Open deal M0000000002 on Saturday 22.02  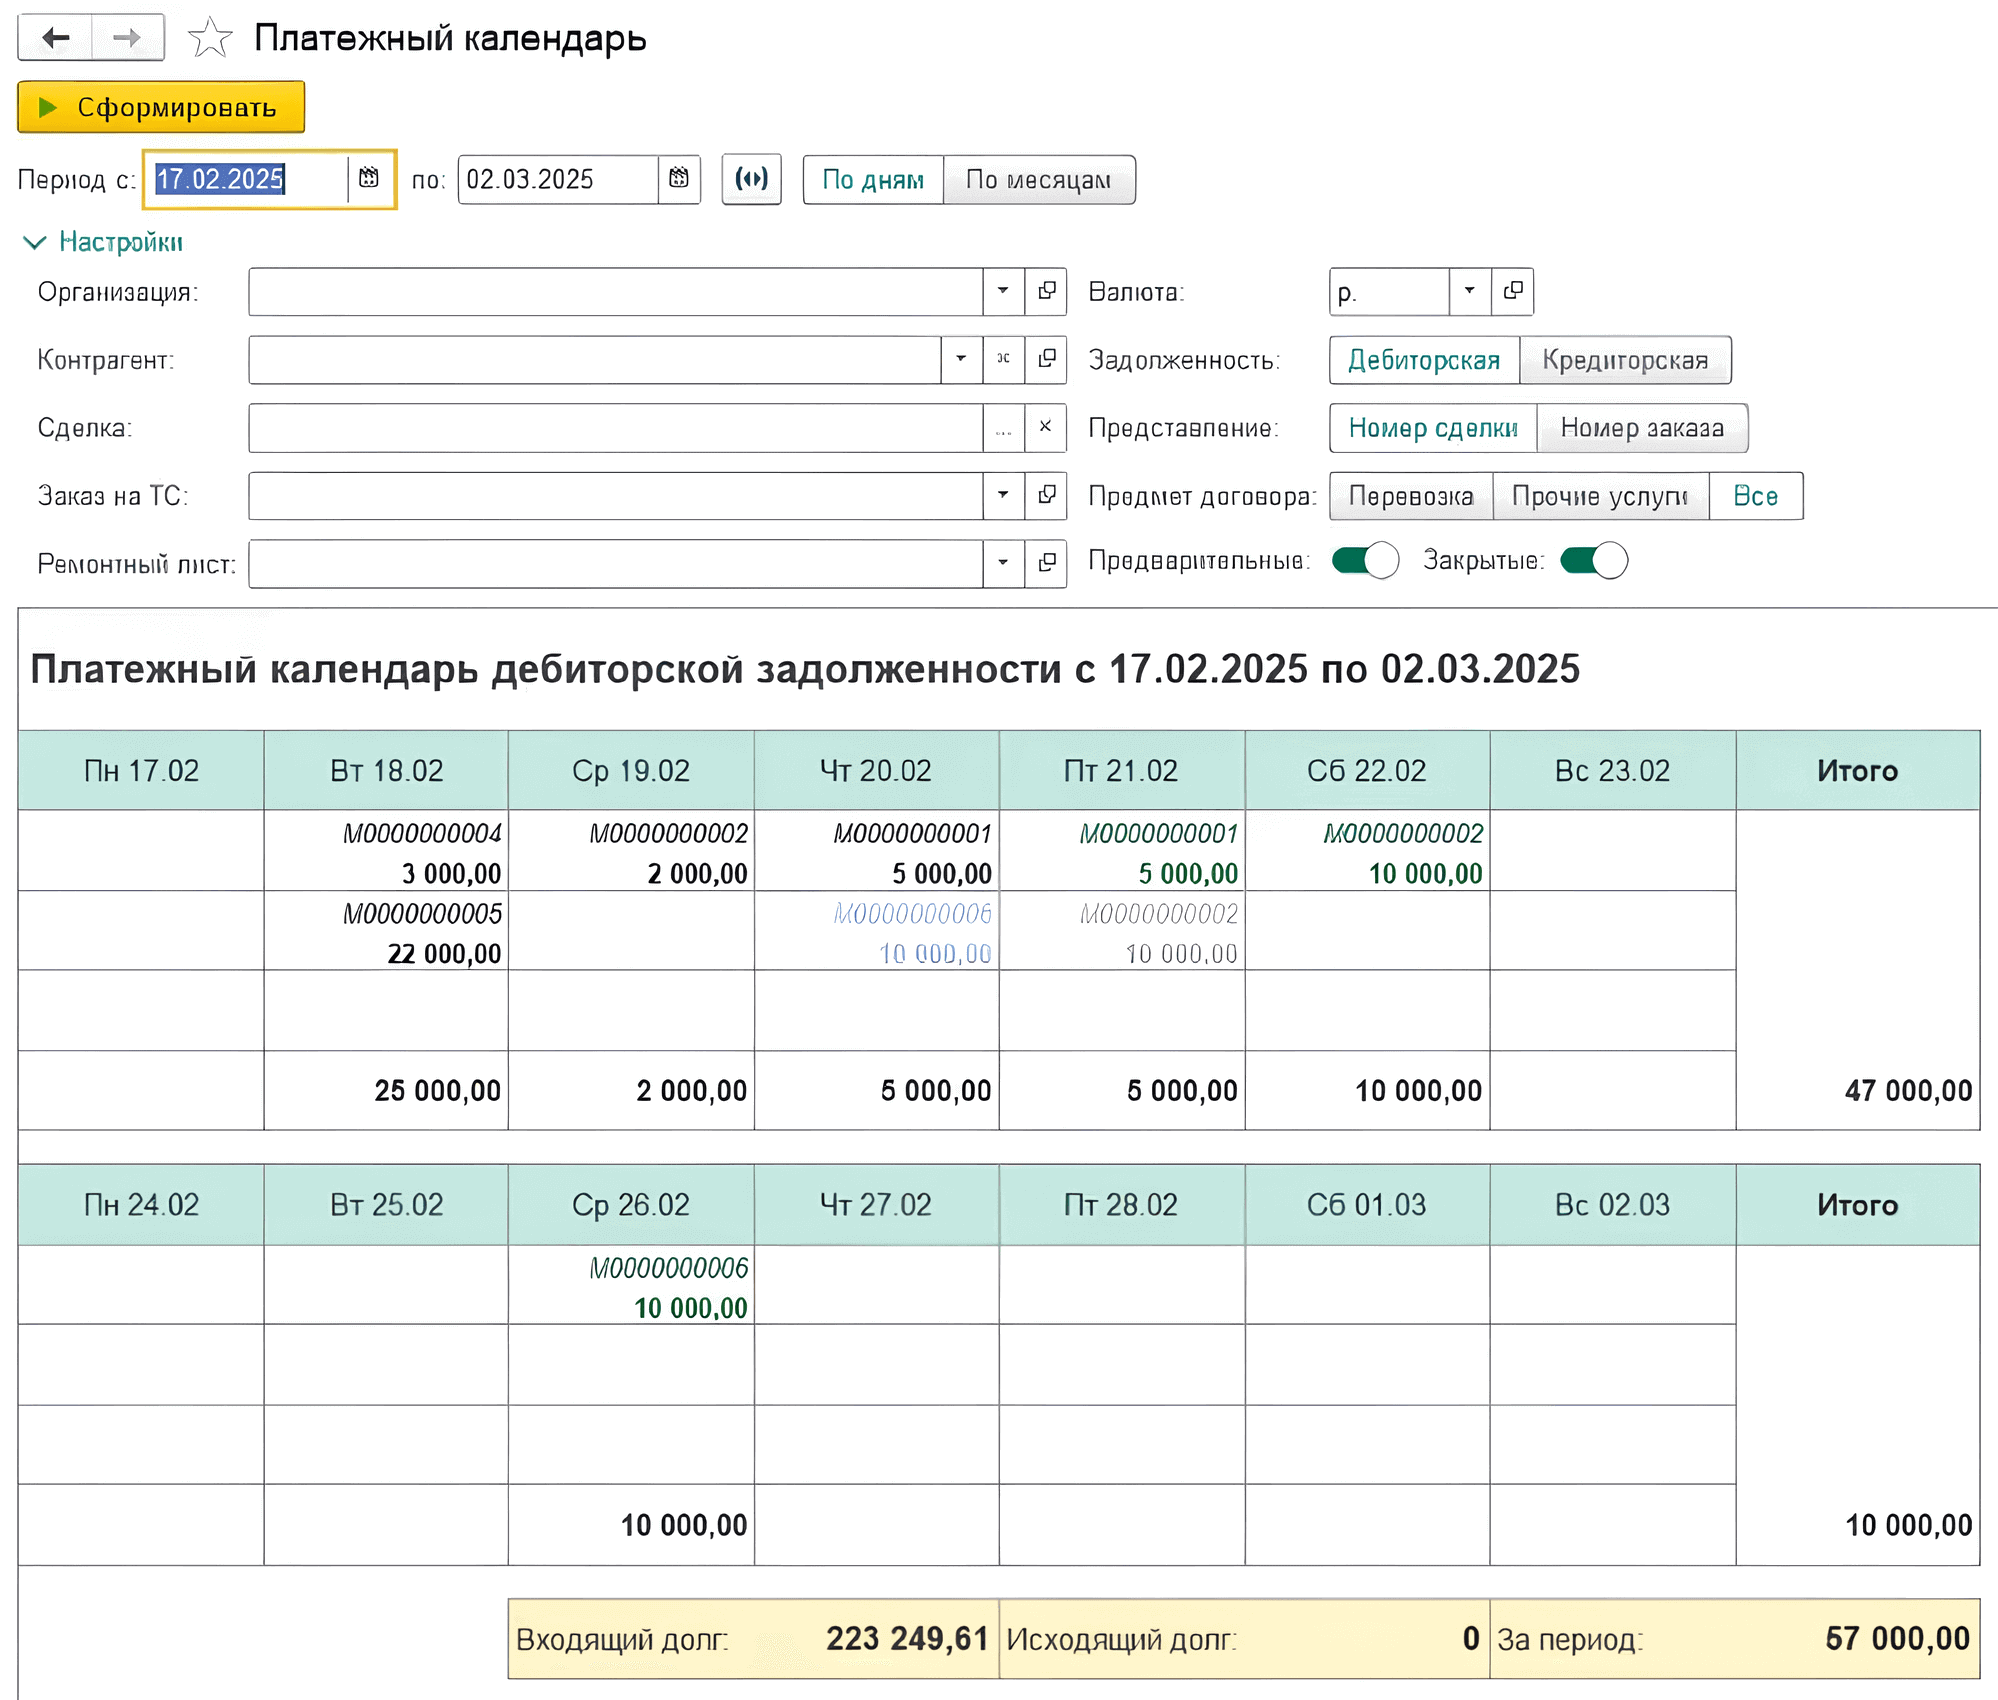[1403, 833]
